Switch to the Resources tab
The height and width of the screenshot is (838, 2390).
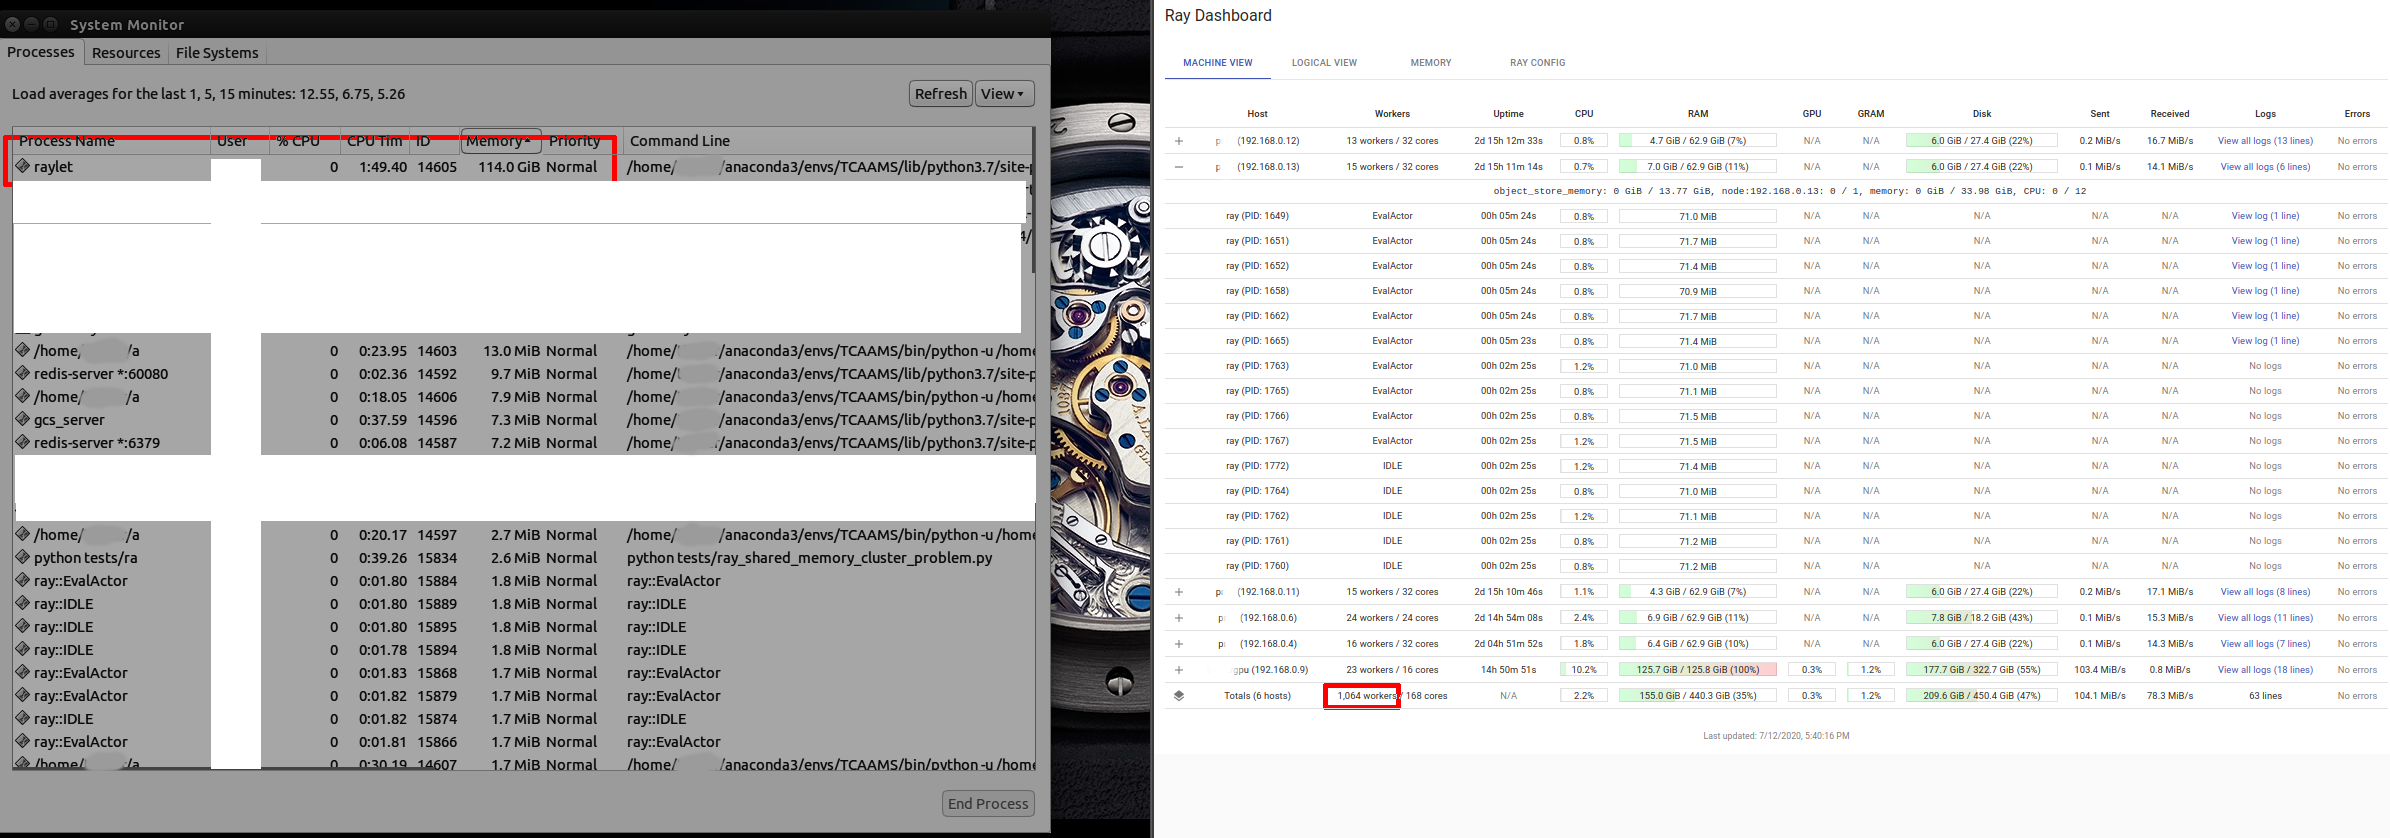click(x=126, y=53)
